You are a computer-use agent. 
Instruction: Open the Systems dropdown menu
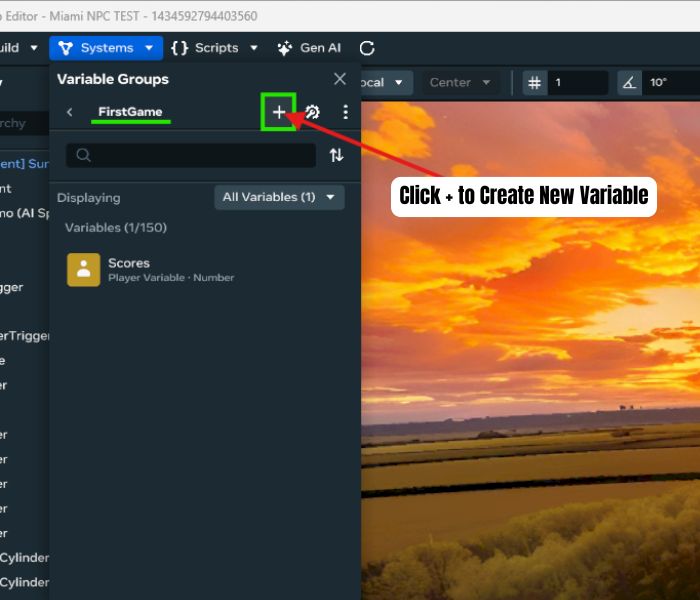tap(105, 48)
